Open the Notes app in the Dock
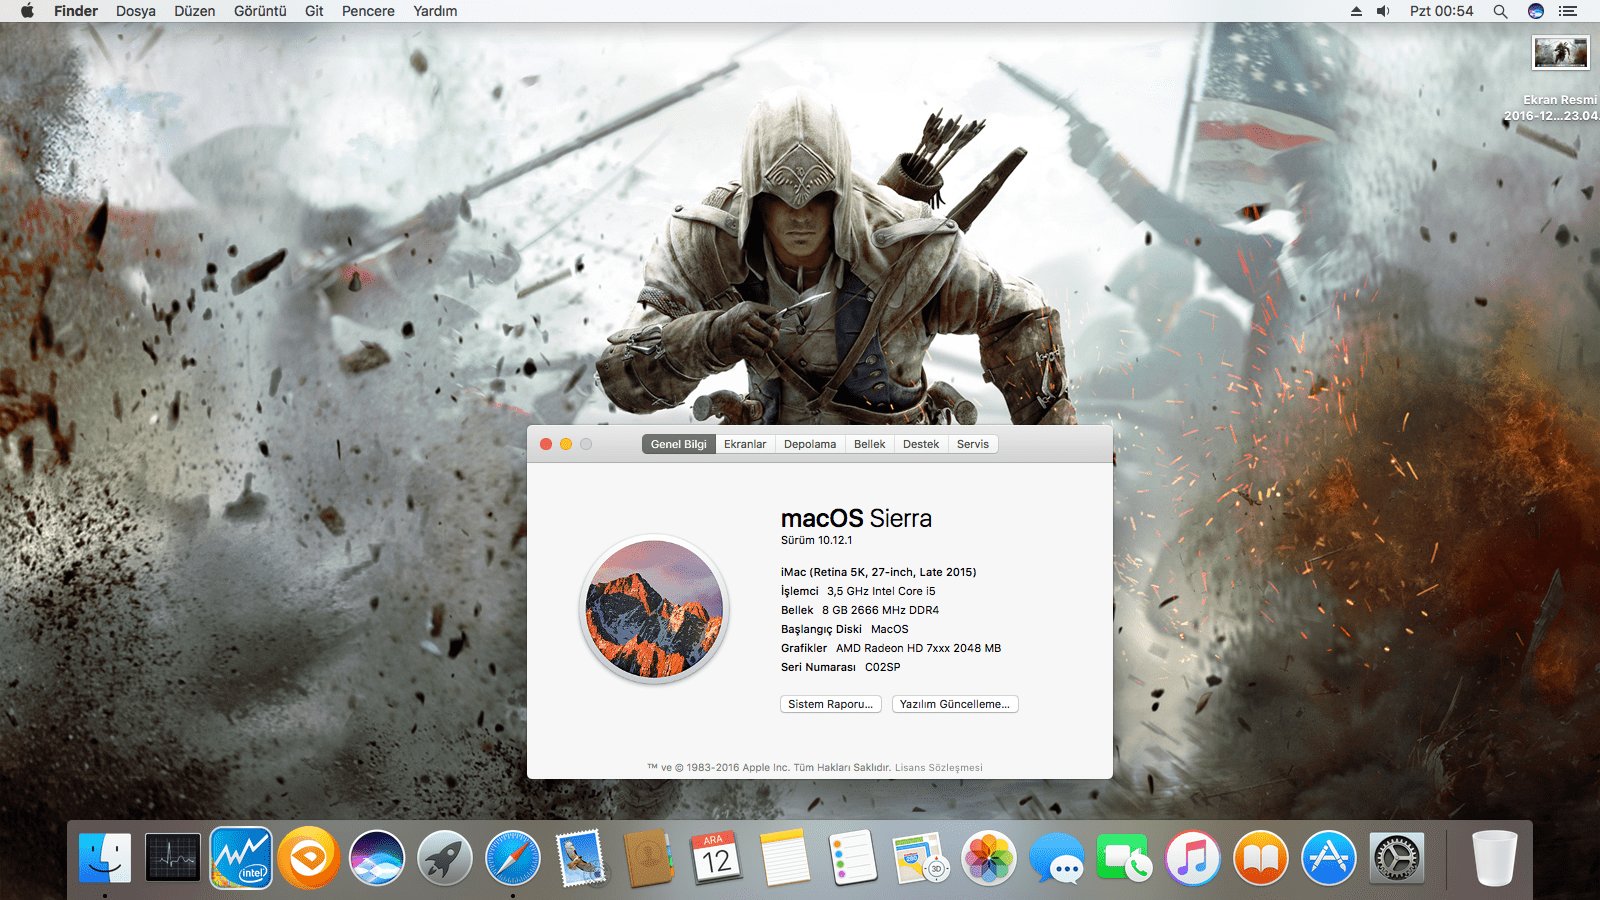Viewport: 1600px width, 900px height. point(785,858)
